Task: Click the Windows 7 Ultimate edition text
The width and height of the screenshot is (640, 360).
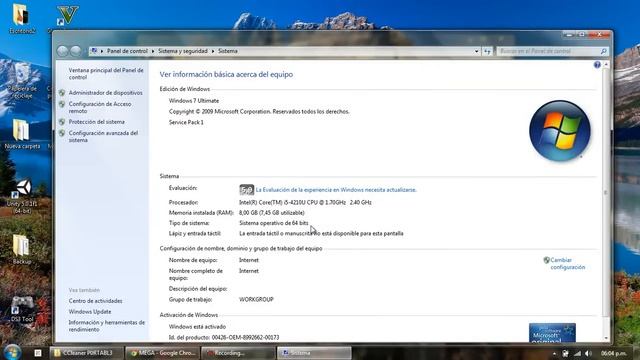Action: point(194,100)
